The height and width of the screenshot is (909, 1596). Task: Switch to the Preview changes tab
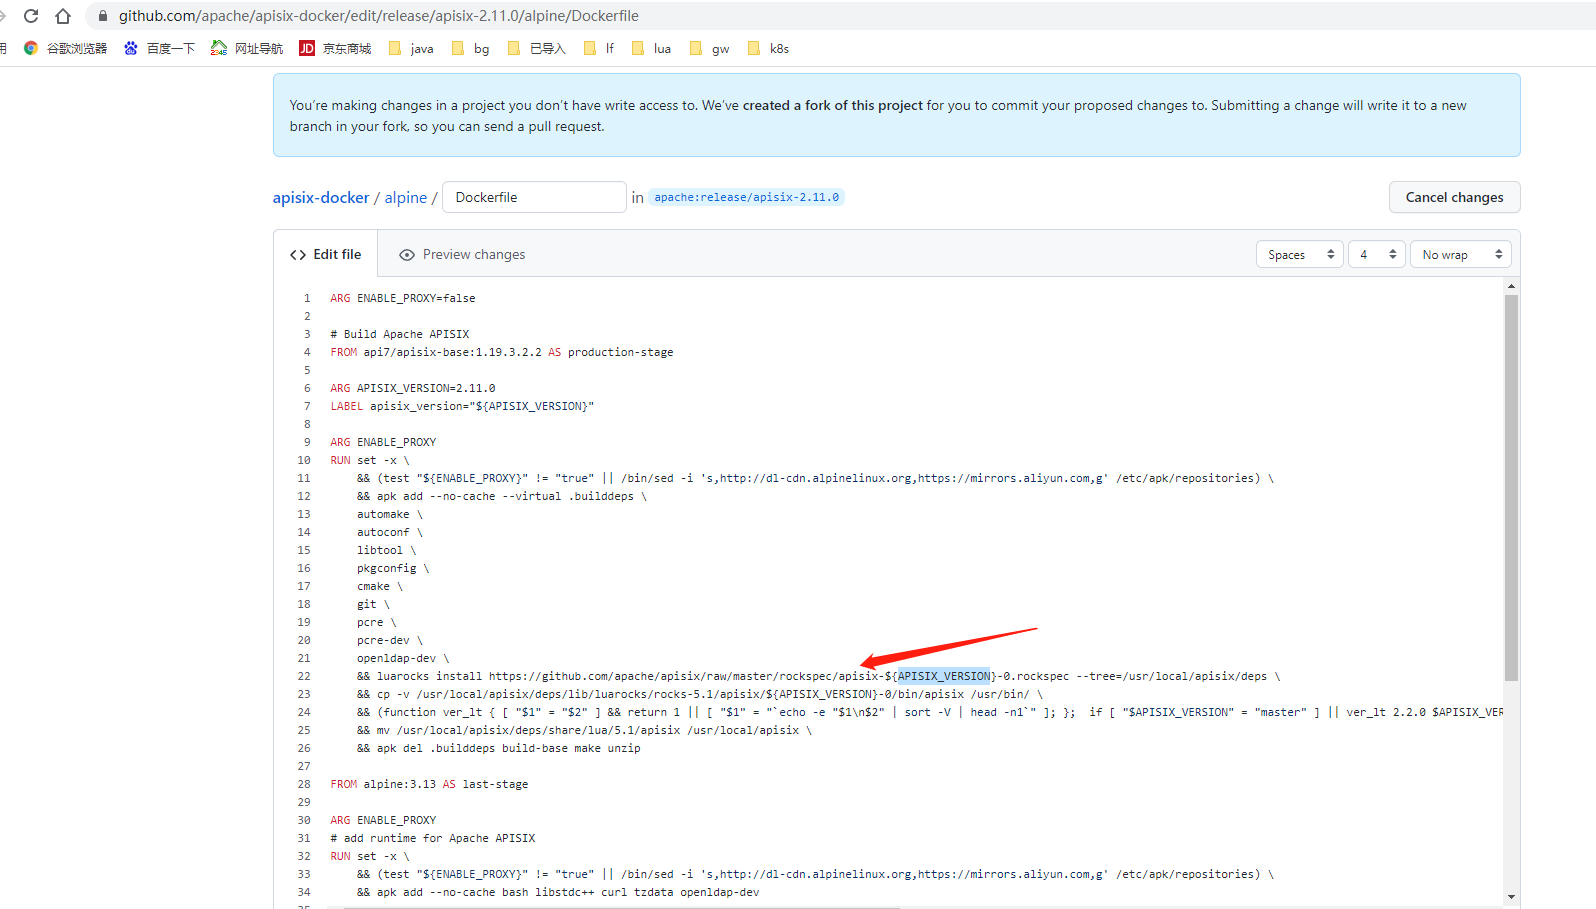[x=462, y=255]
